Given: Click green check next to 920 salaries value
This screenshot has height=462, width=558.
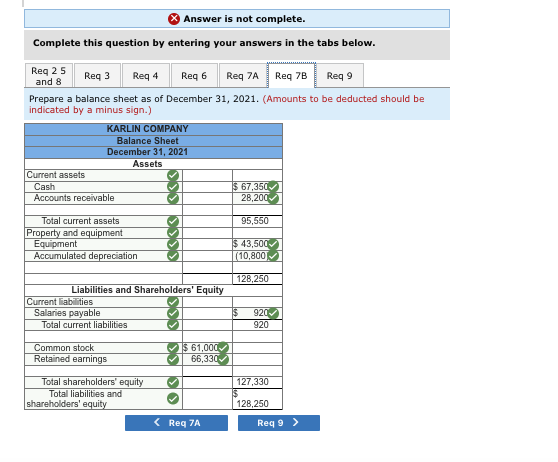Looking at the screenshot, I should coord(273,313).
